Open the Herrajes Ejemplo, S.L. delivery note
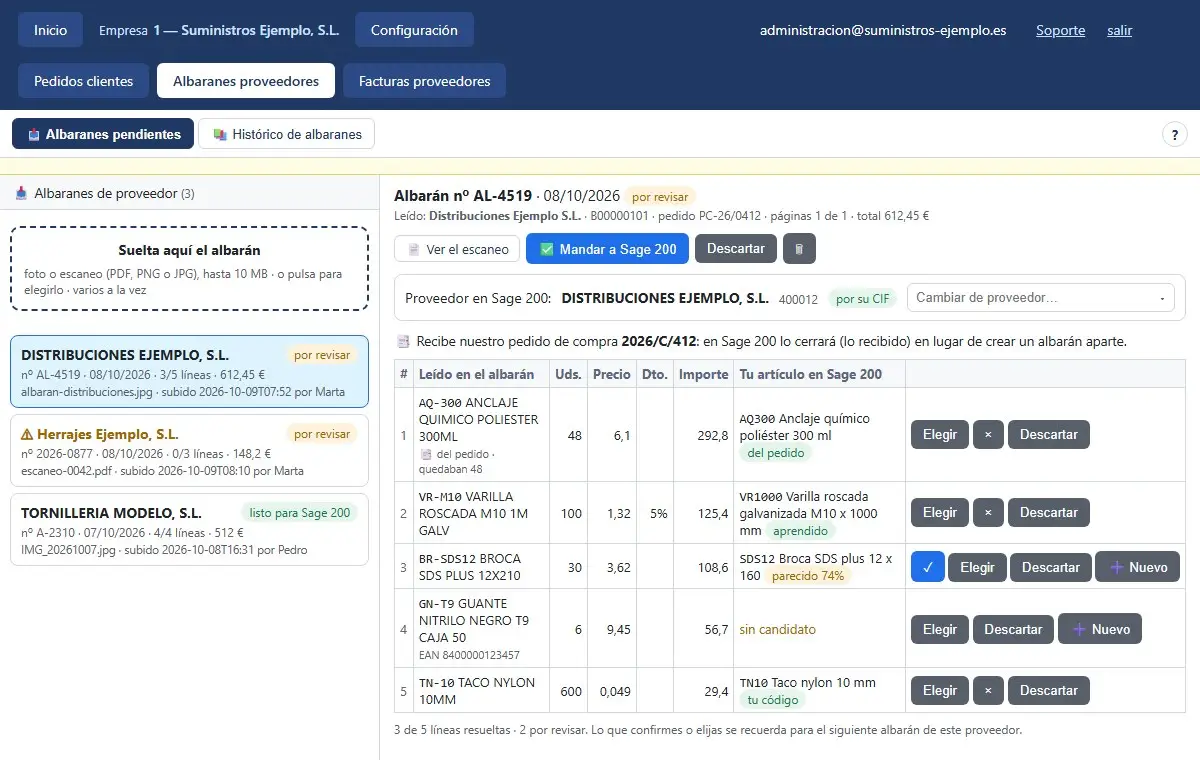The width and height of the screenshot is (1200, 760). [189, 450]
